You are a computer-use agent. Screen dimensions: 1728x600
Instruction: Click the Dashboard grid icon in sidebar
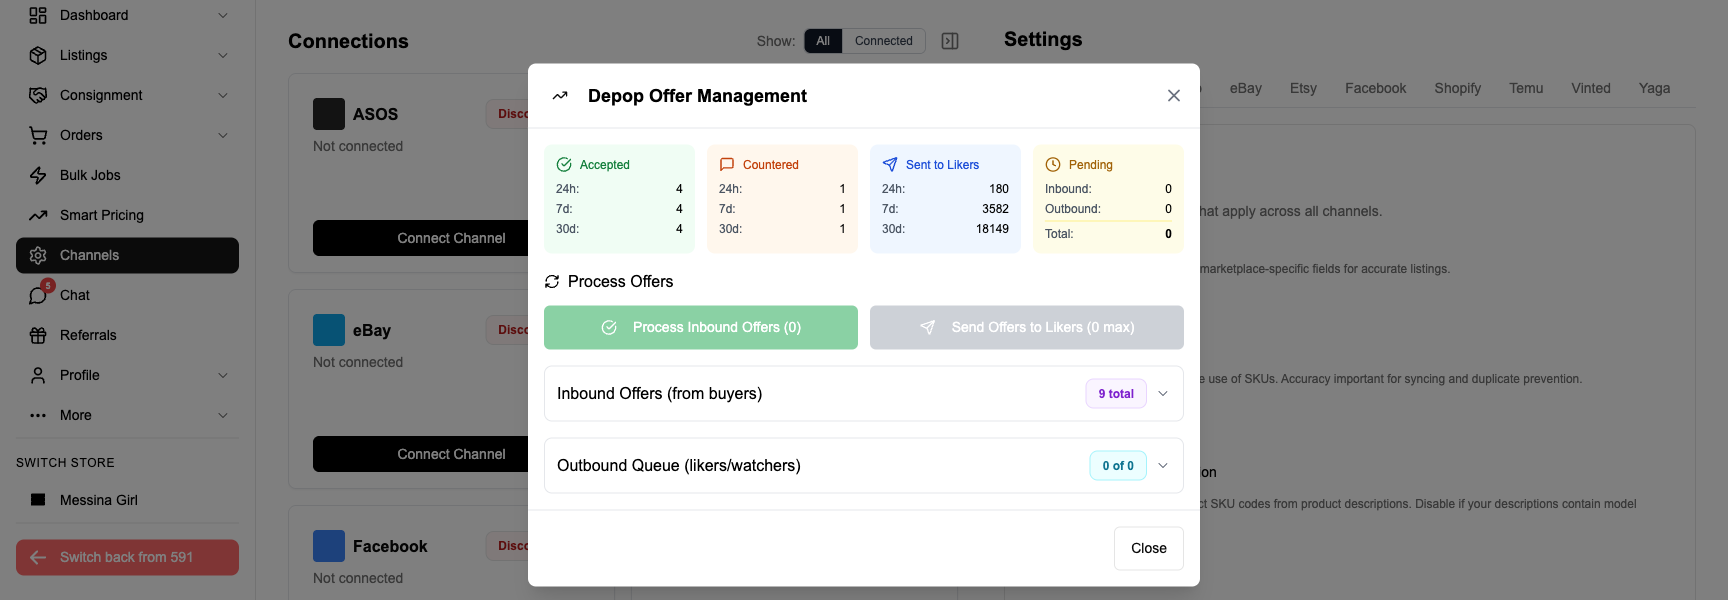pyautogui.click(x=38, y=15)
